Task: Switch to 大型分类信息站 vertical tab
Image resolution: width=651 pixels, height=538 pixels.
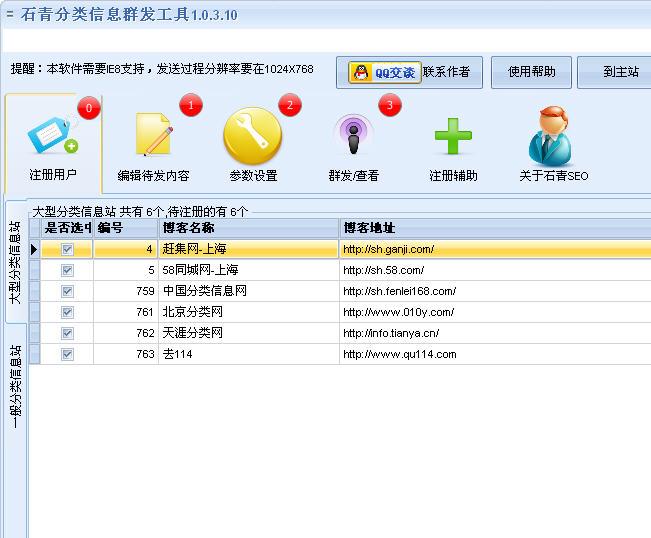Action: point(16,262)
